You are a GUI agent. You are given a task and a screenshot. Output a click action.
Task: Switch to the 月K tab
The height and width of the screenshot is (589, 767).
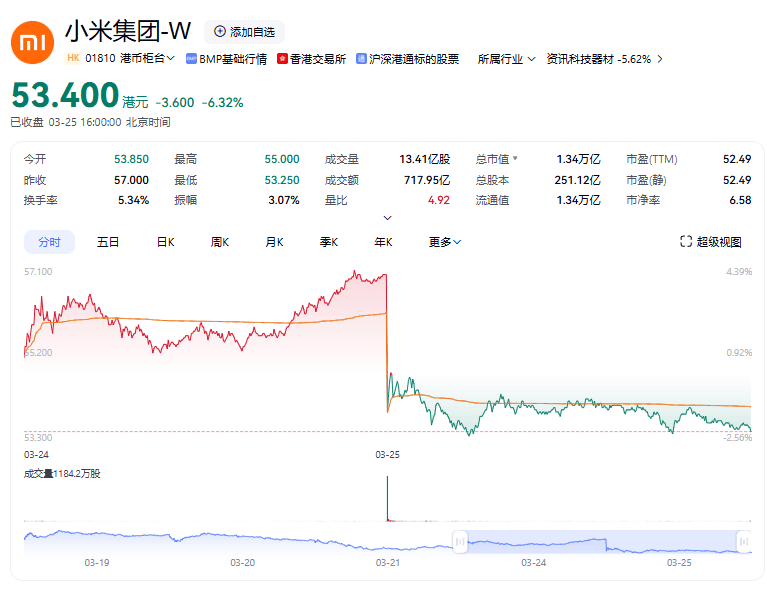click(274, 242)
